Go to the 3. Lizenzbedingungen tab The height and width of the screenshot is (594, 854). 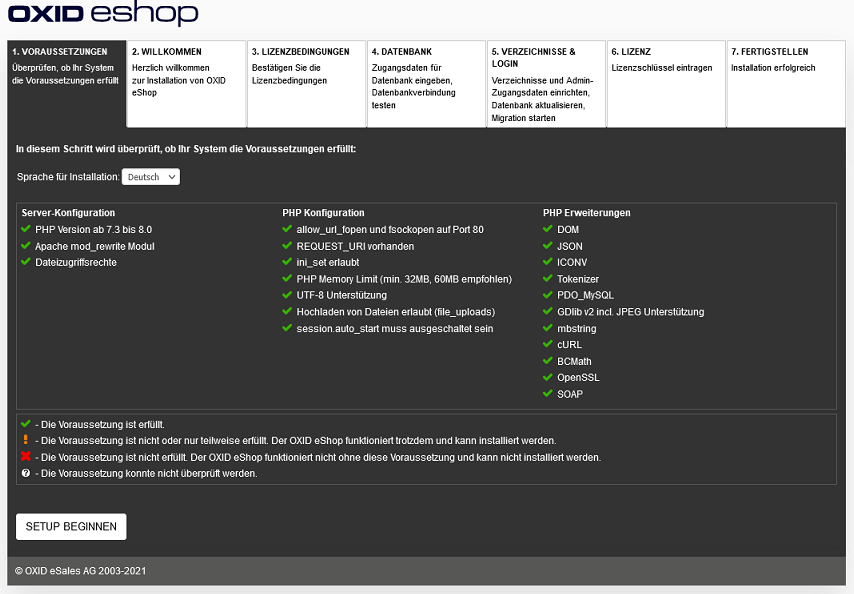point(306,84)
